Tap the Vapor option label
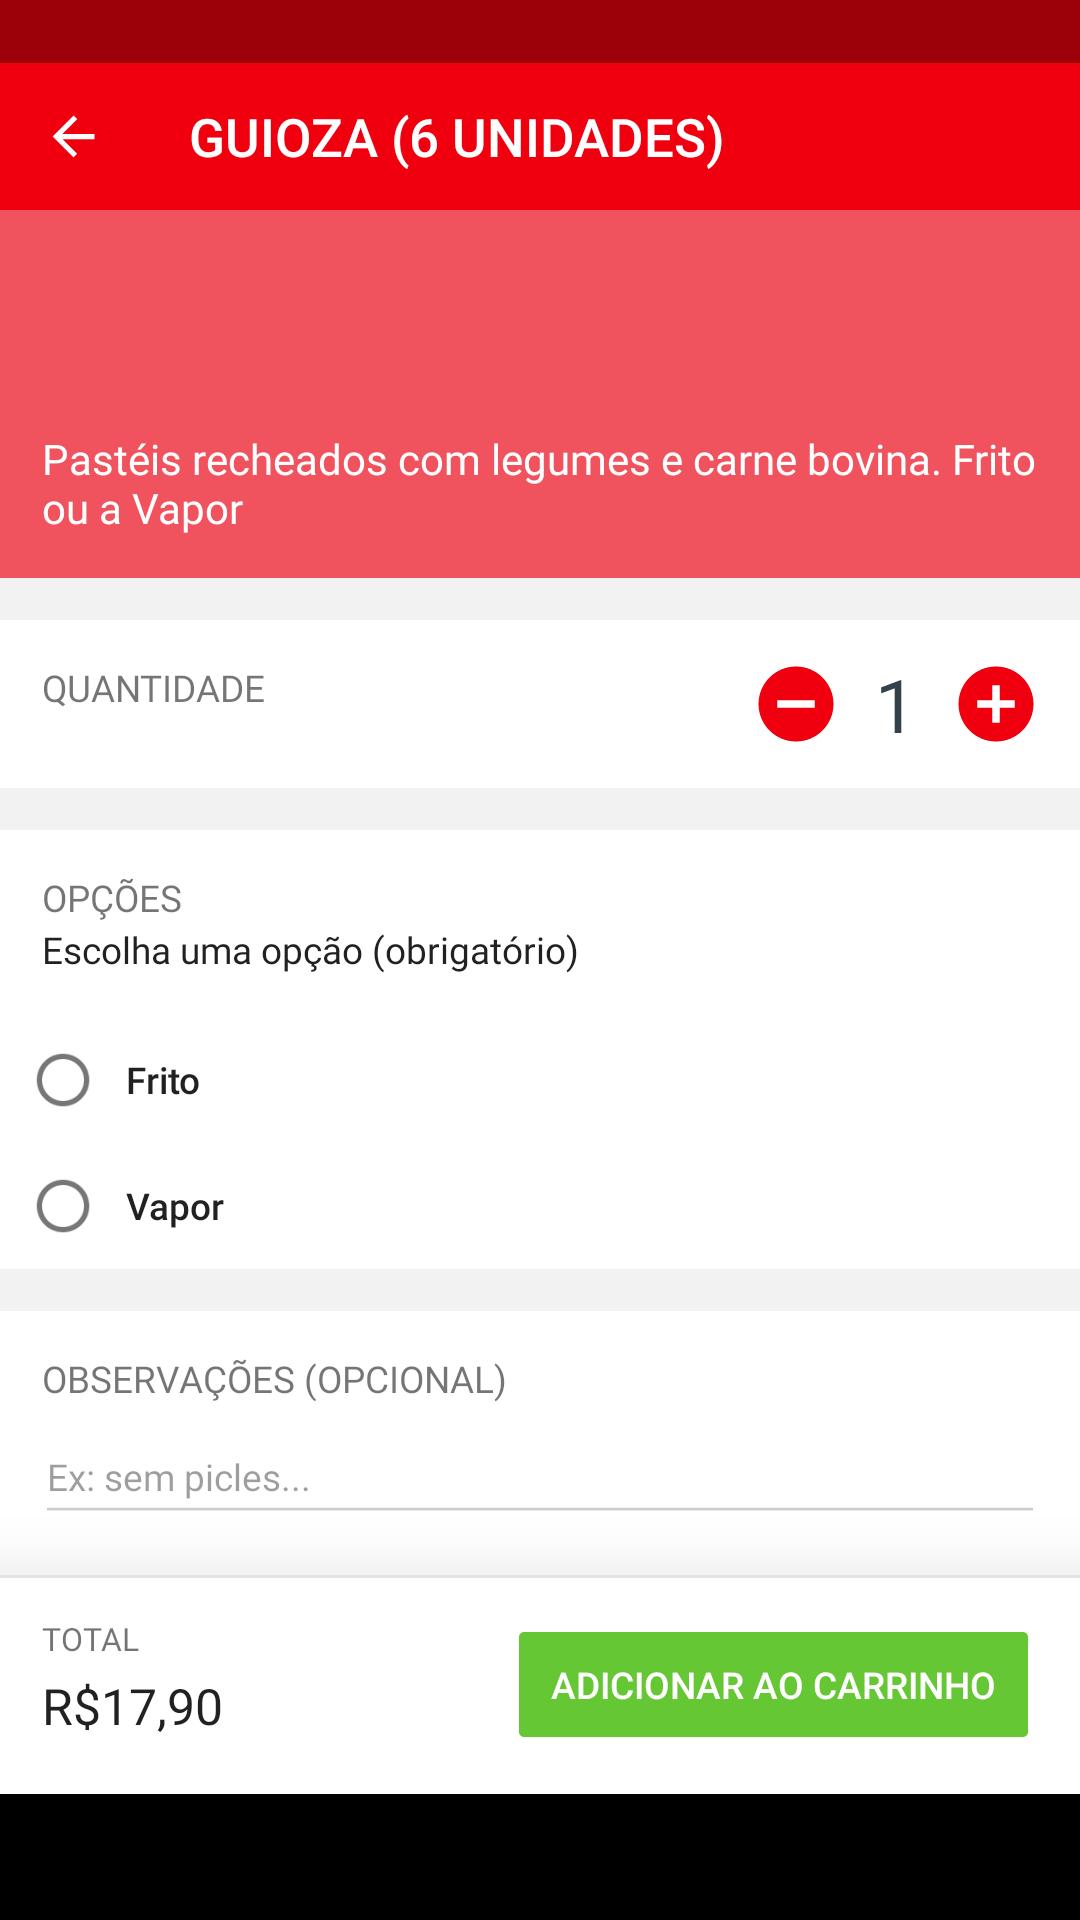The width and height of the screenshot is (1080, 1920). point(175,1207)
